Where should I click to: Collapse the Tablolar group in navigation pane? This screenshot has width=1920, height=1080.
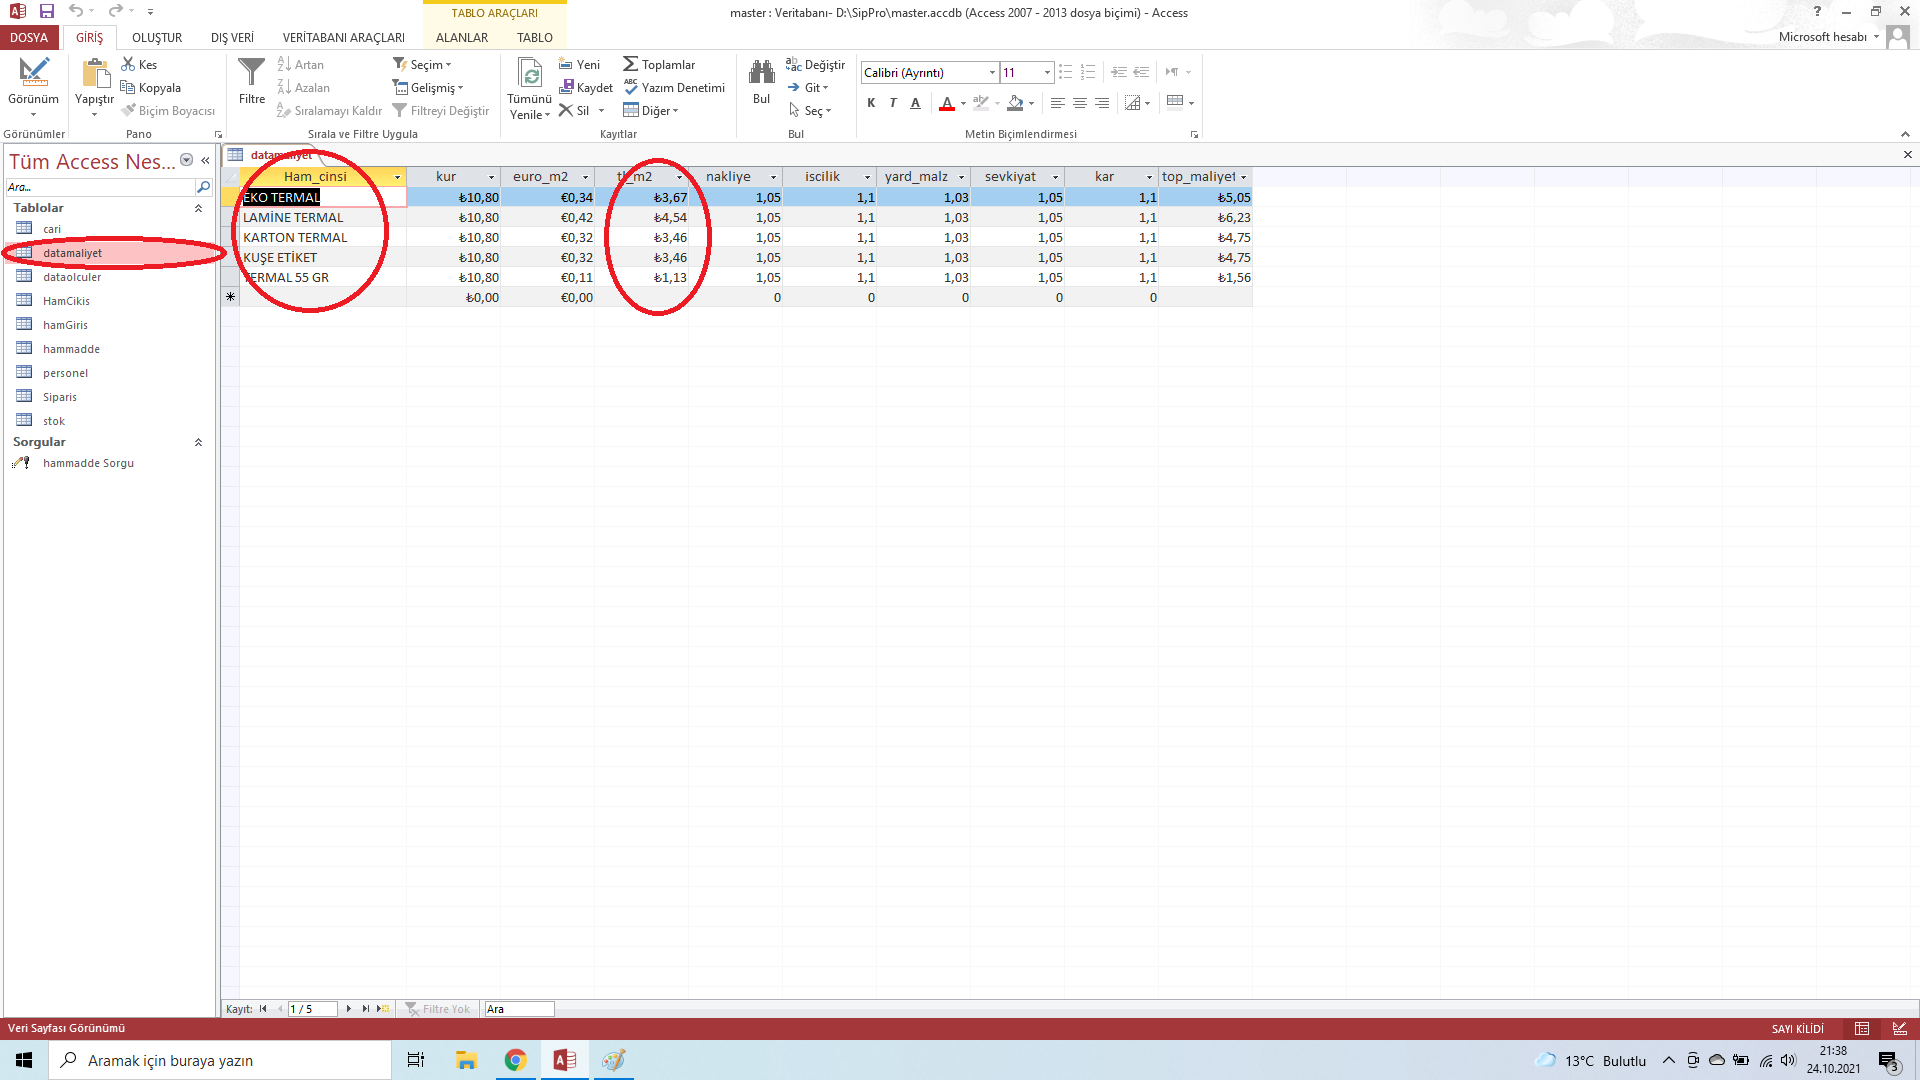(x=198, y=208)
